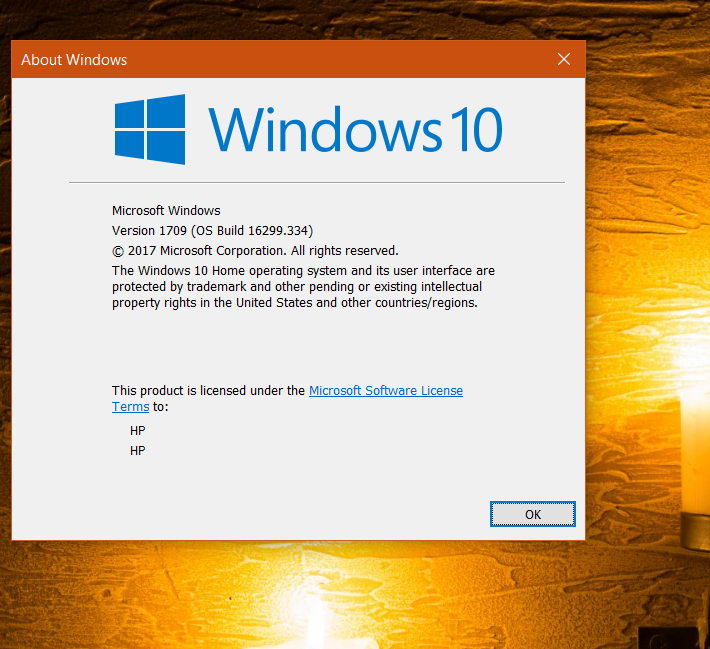Click 'This product is licensed under' text

tap(208, 390)
